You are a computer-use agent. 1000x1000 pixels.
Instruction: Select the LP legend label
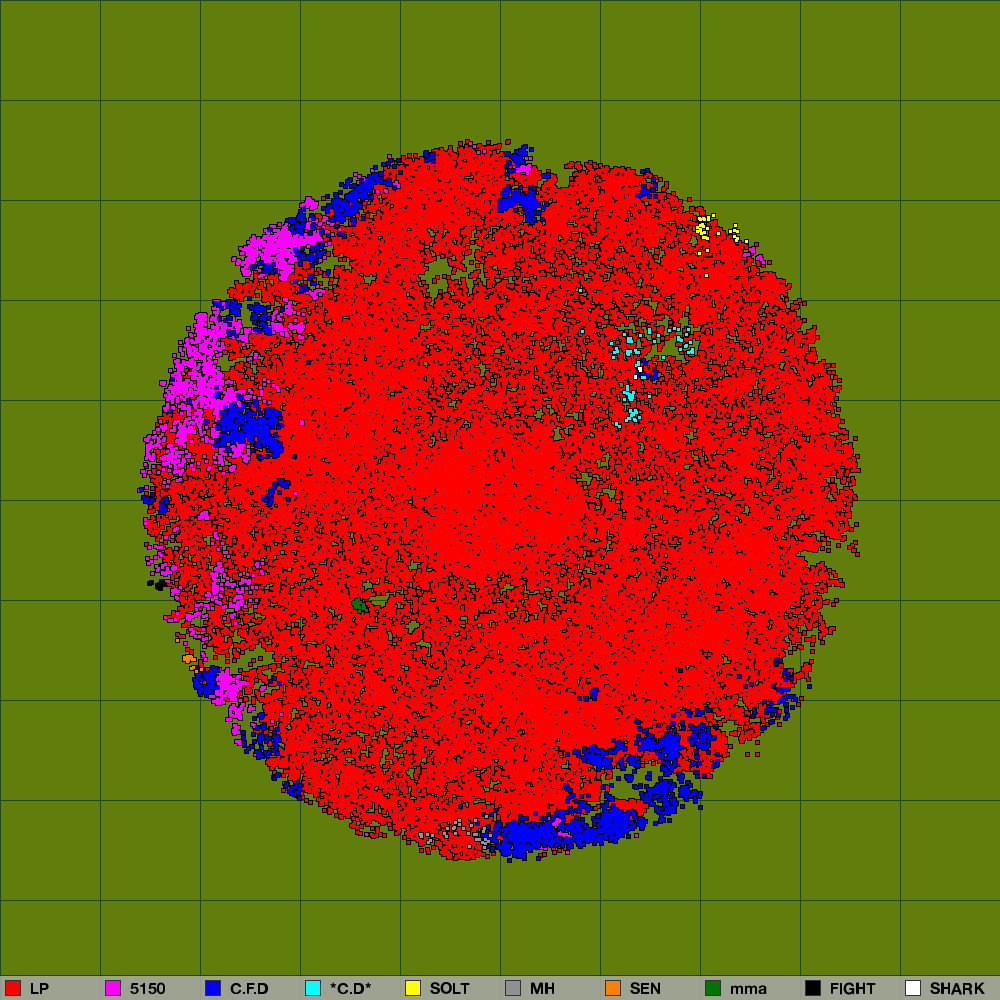tap(39, 989)
